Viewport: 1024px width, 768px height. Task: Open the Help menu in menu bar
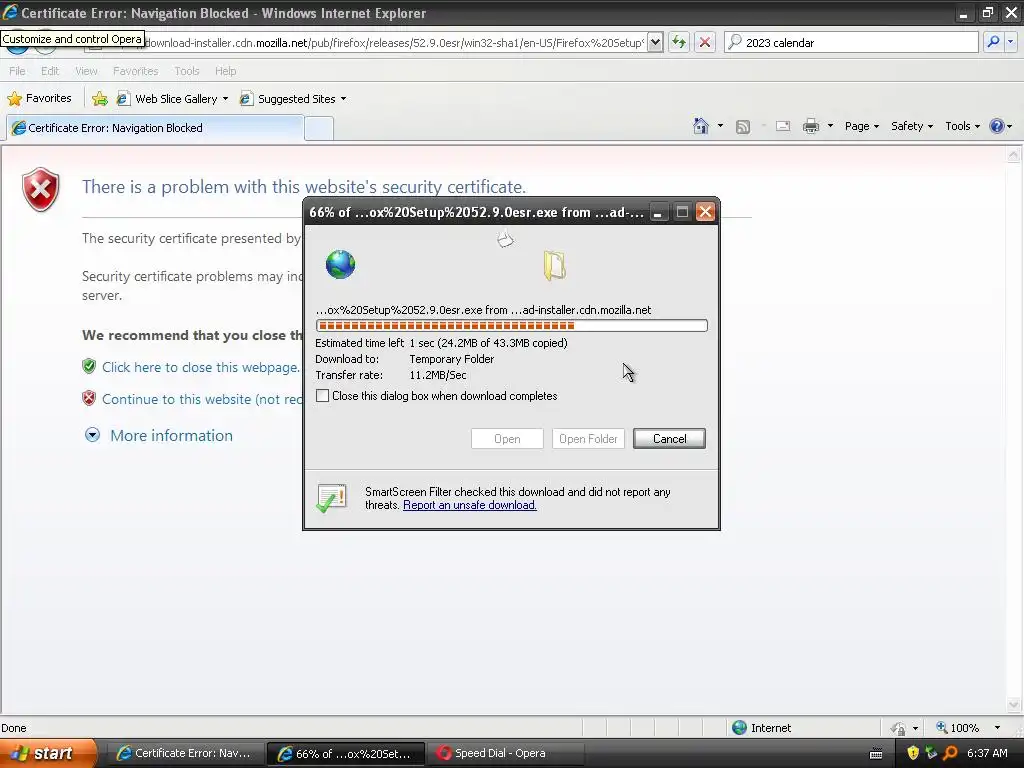pos(225,71)
